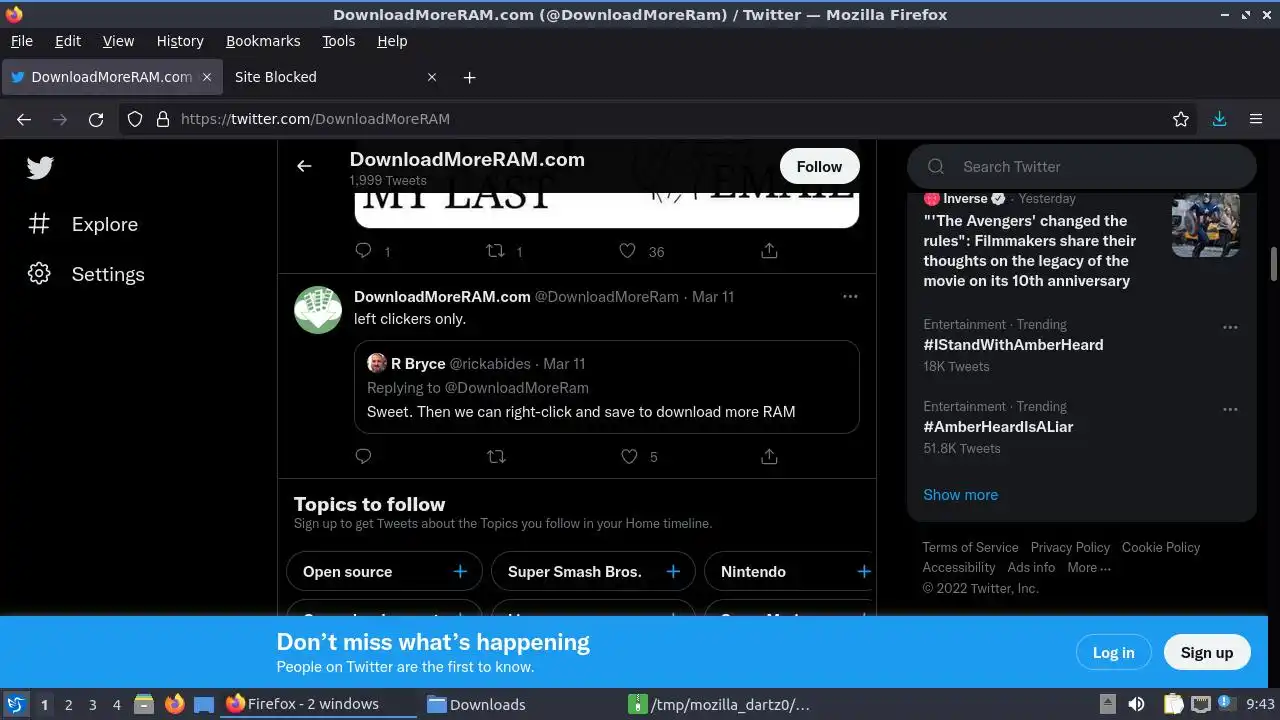Follow Super Smash Bros. topic plus icon
This screenshot has width=1280, height=720.
click(x=673, y=571)
